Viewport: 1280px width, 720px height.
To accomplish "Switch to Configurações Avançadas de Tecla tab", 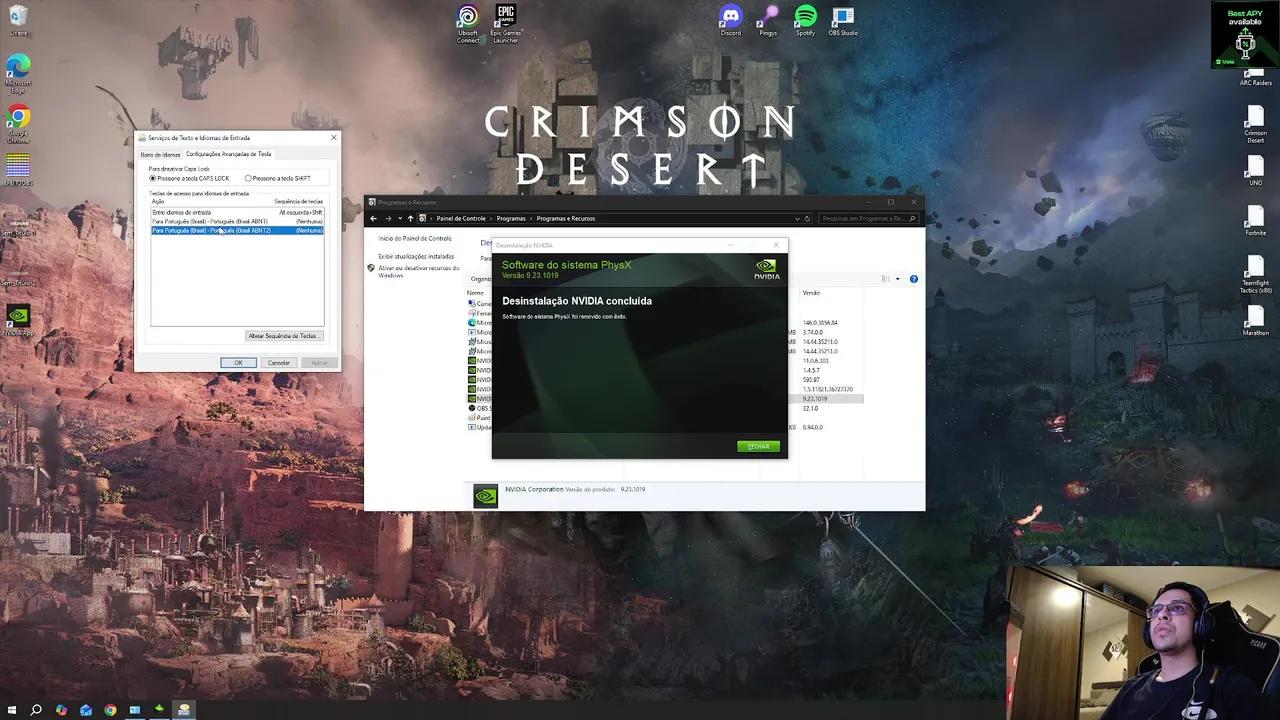I will pyautogui.click(x=229, y=154).
